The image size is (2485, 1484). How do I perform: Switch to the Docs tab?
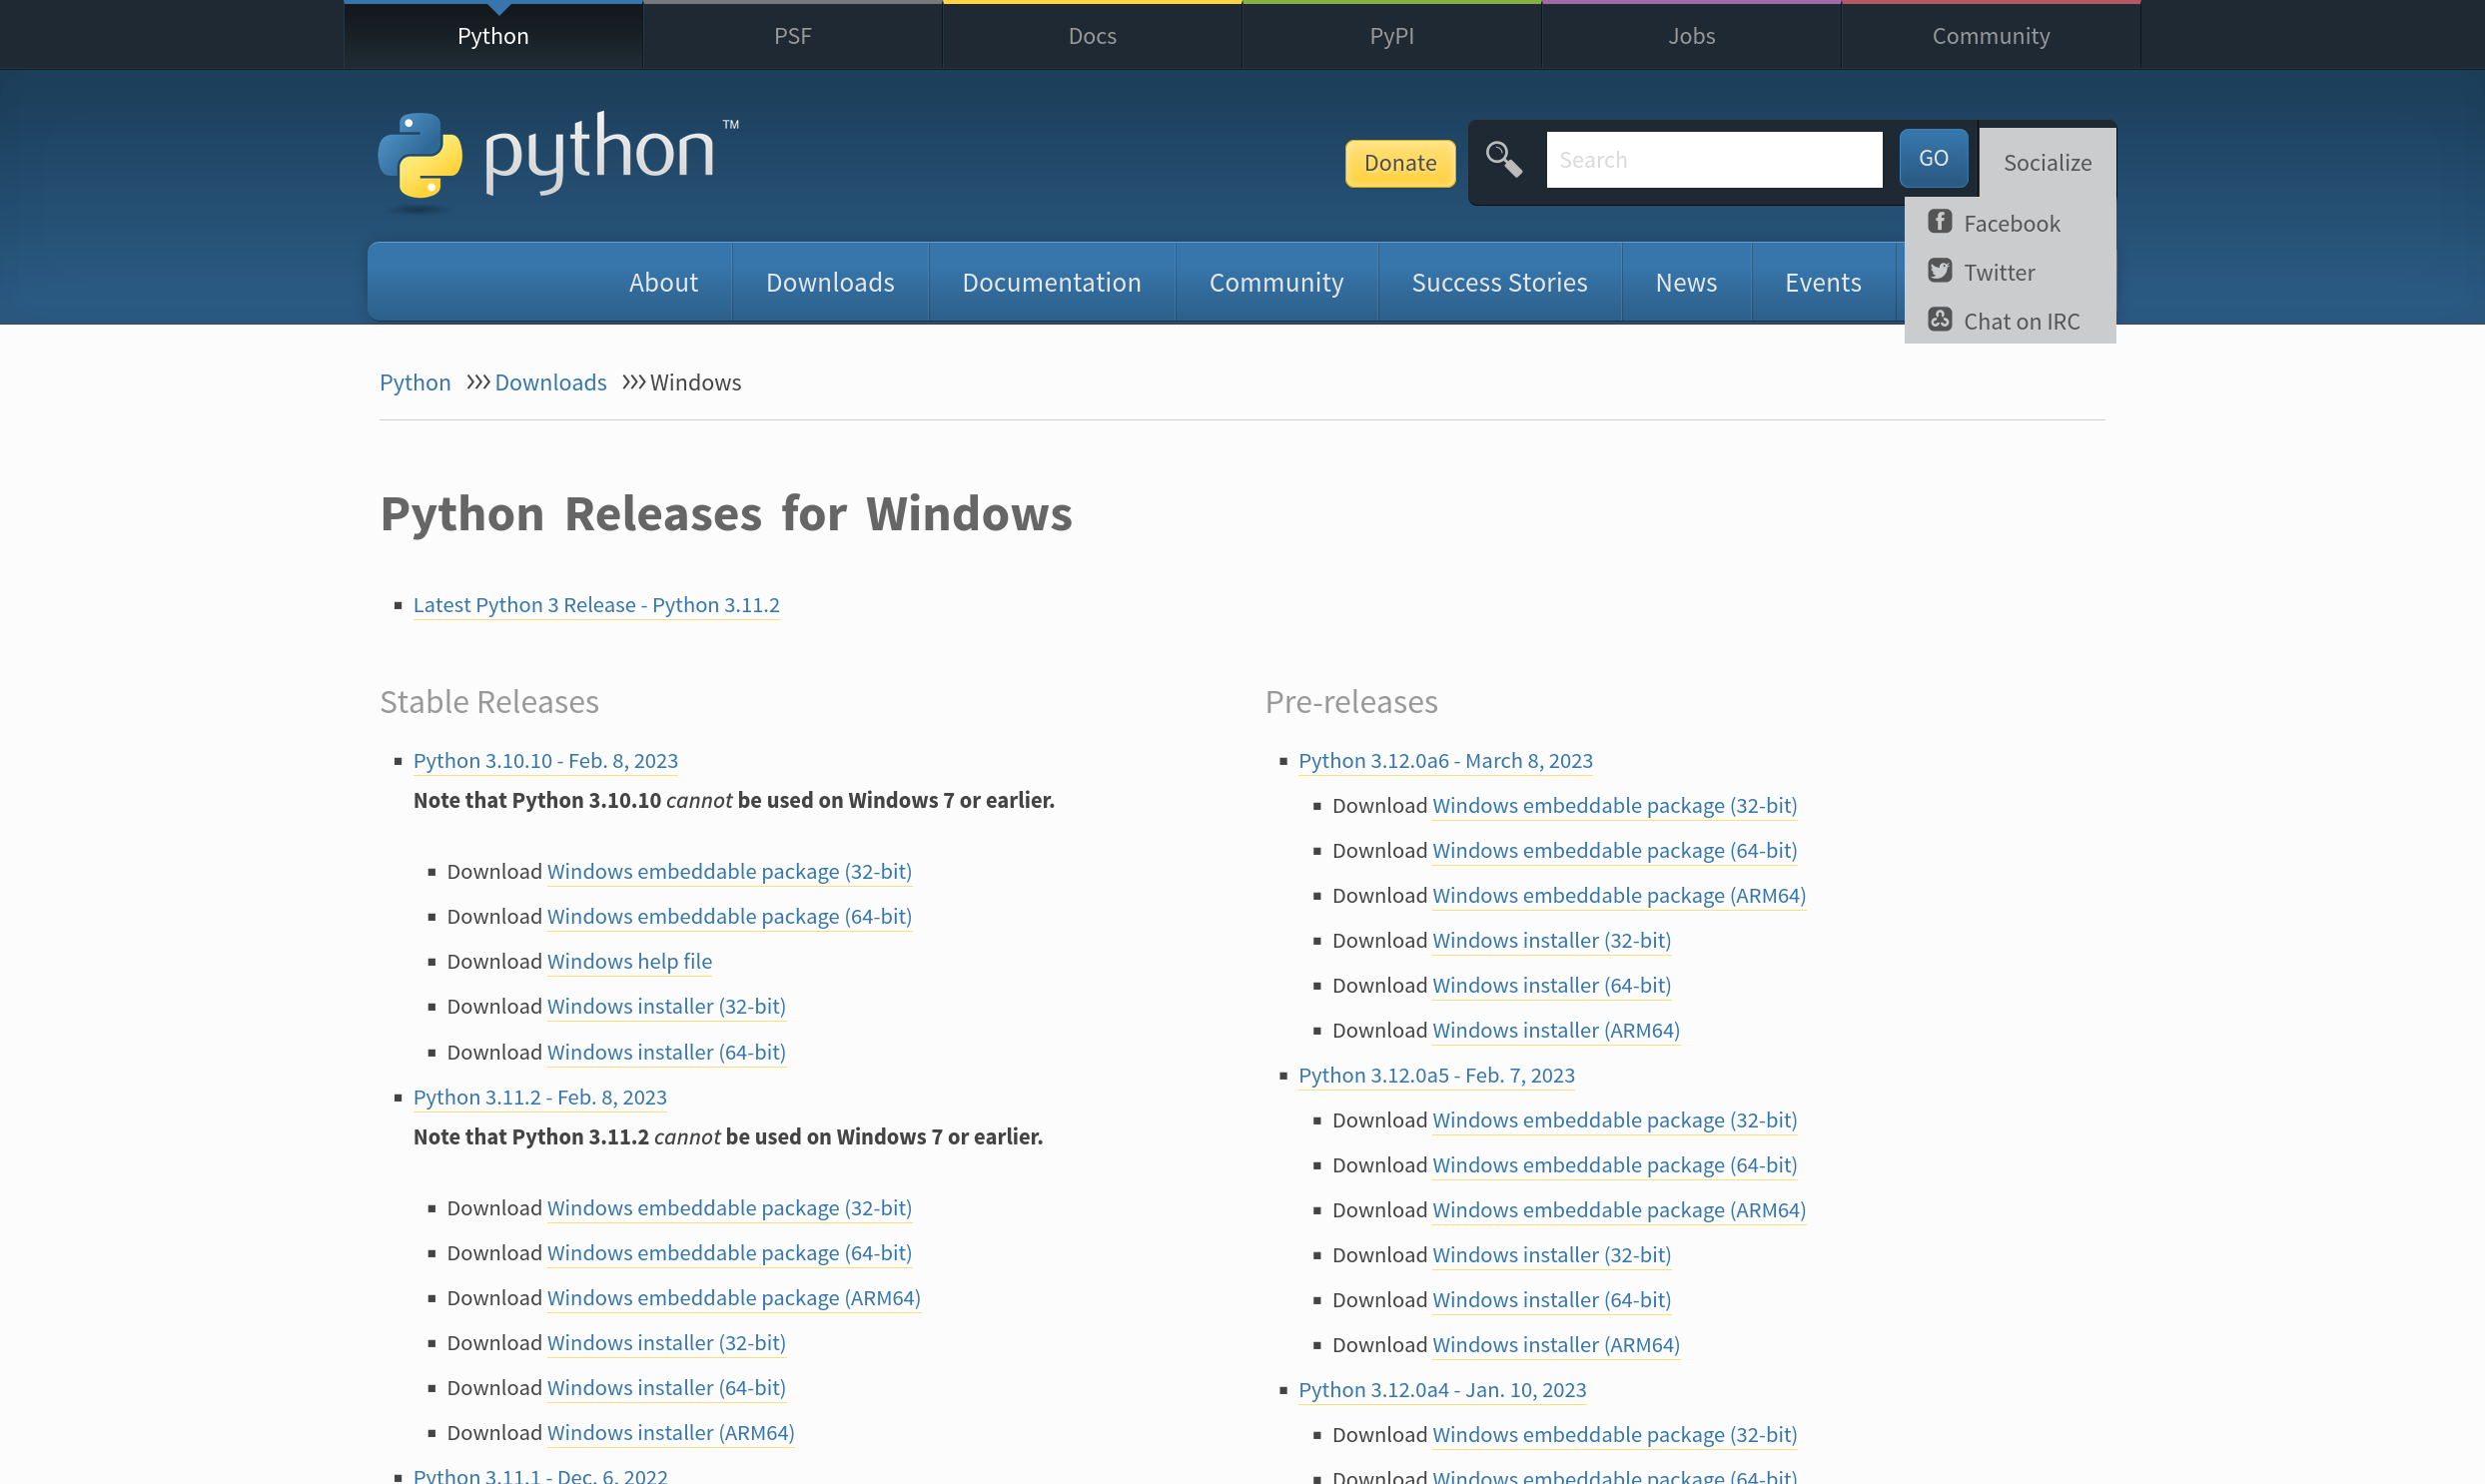[x=1091, y=35]
